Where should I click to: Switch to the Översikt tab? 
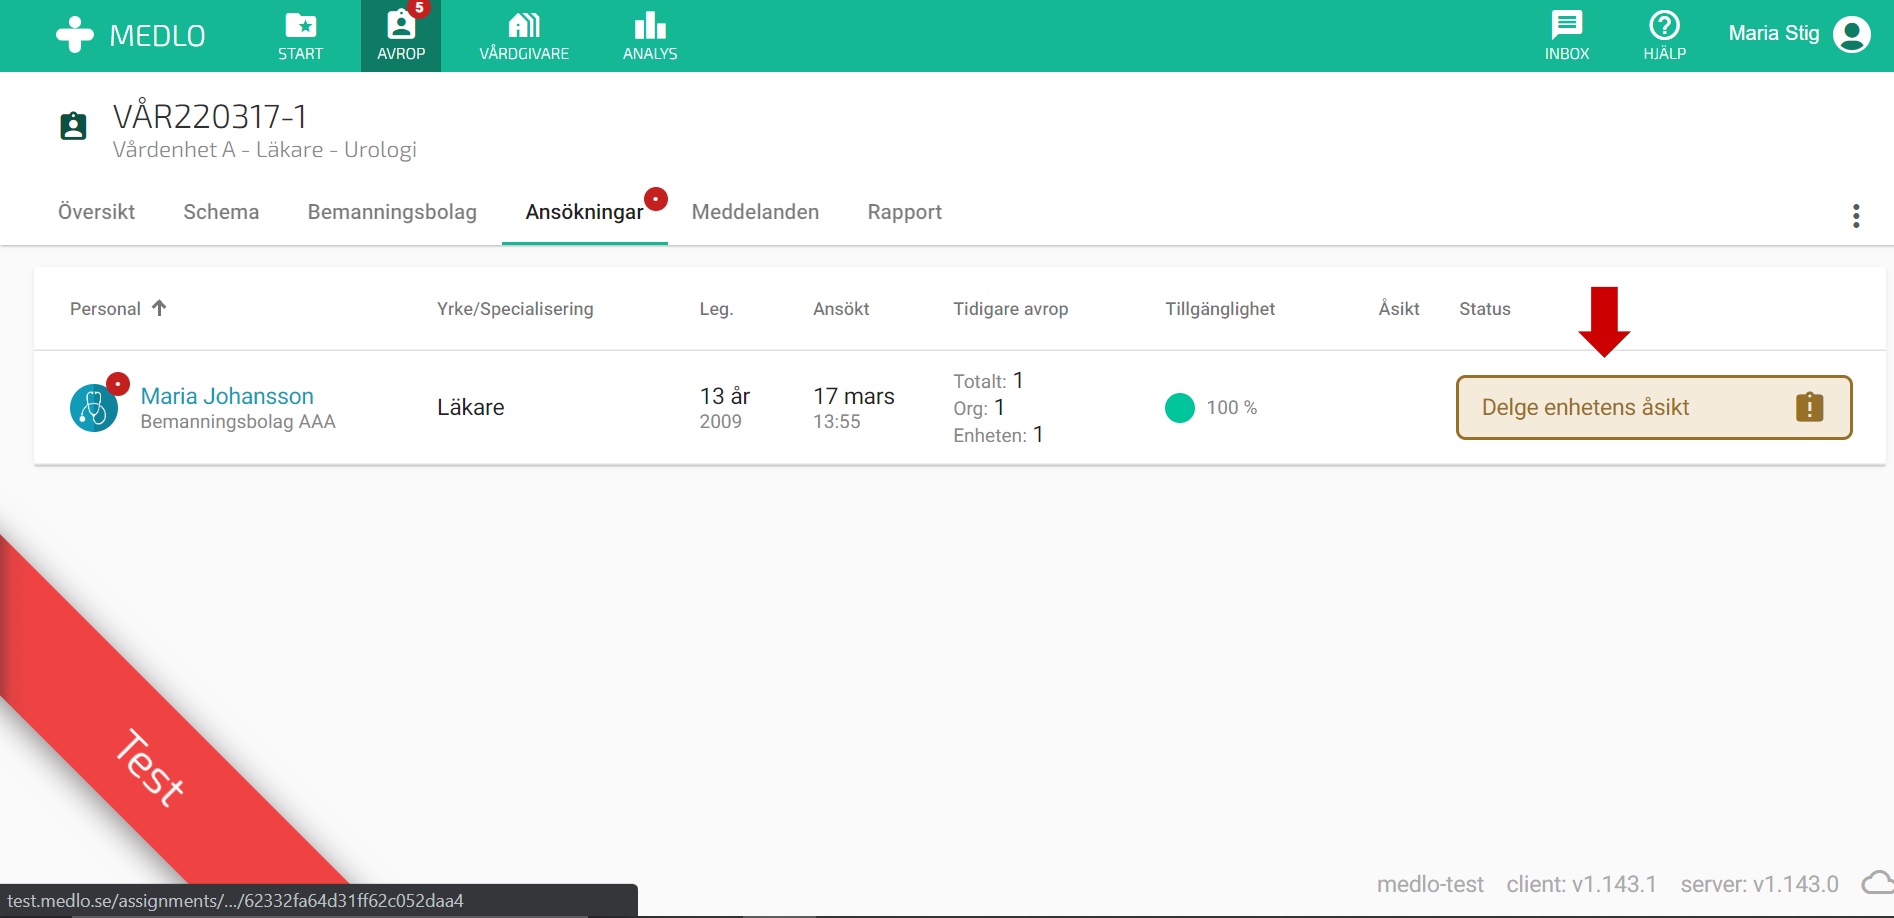97,212
